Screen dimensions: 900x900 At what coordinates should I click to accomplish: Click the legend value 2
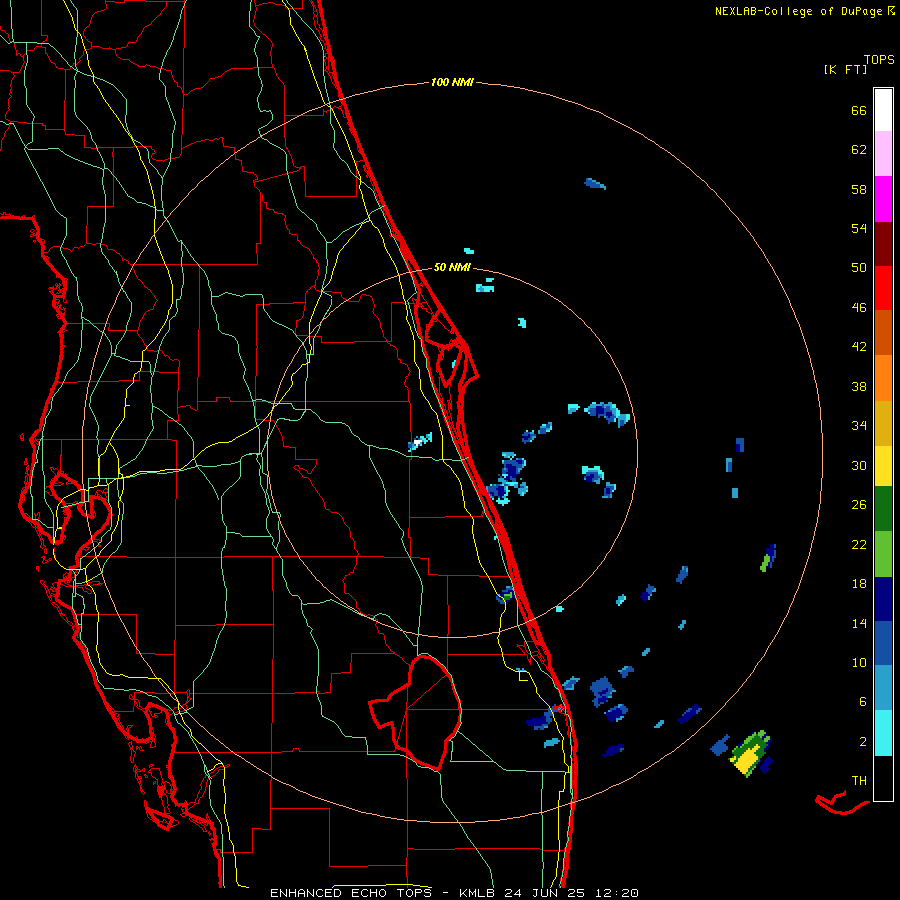tap(863, 742)
